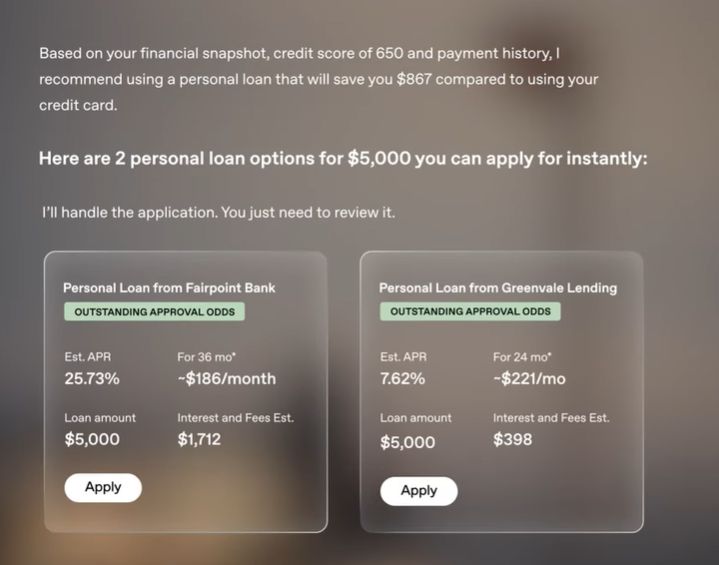Click the 25.73% estimated APR value
The width and height of the screenshot is (719, 565).
click(92, 379)
